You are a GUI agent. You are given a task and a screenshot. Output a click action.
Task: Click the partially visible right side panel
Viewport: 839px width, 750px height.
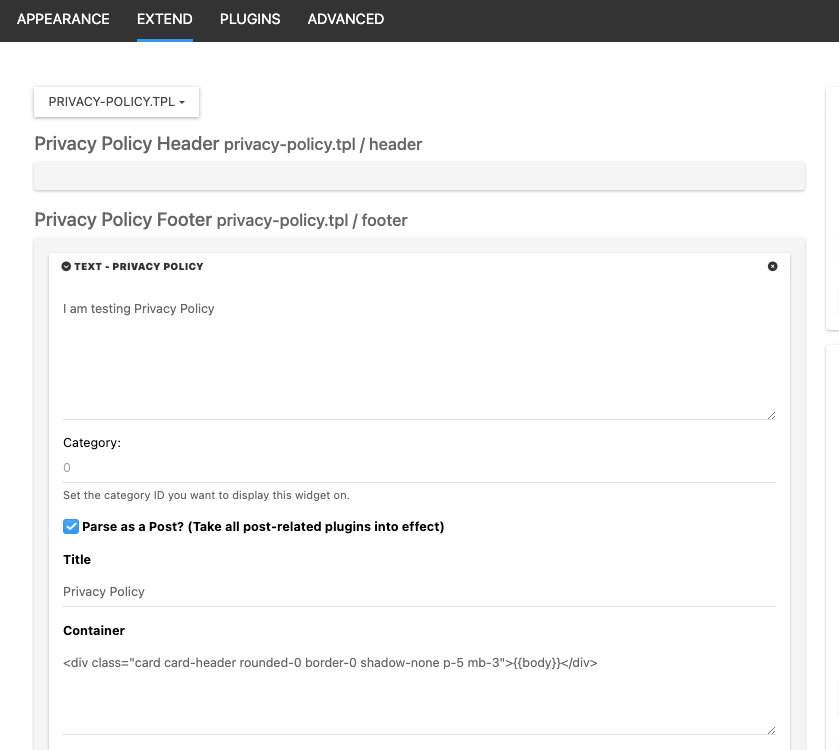point(832,200)
